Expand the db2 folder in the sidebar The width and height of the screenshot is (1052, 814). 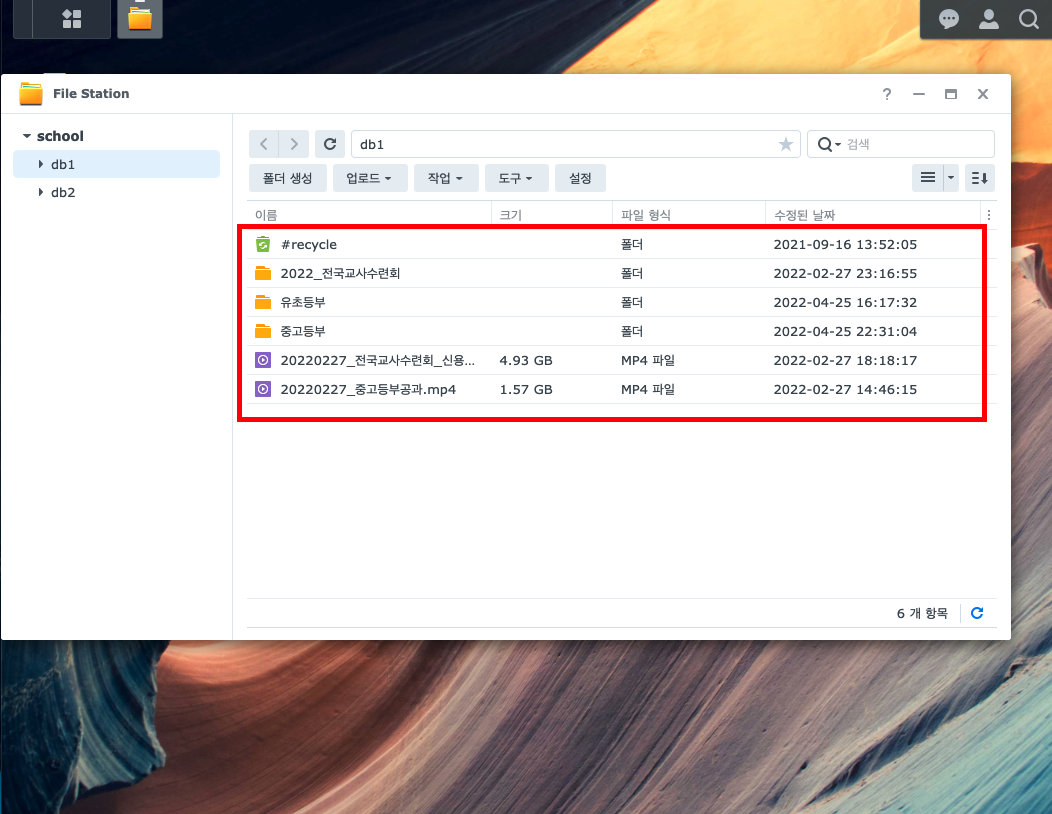40,192
